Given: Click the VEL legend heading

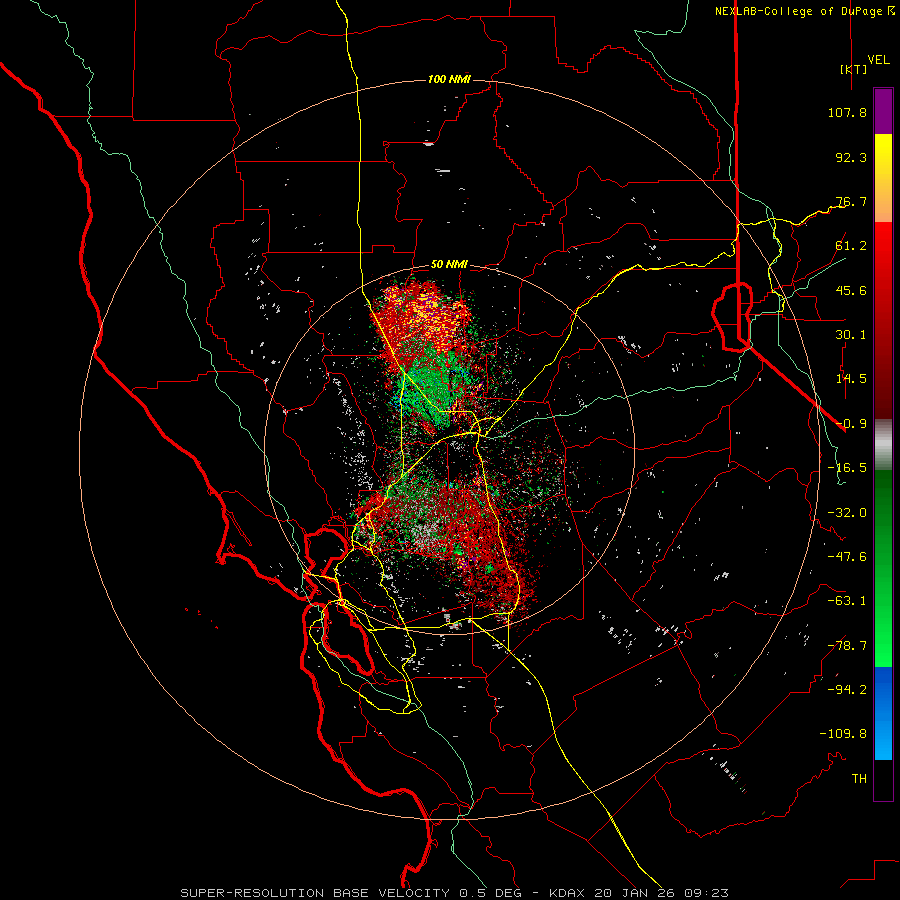Looking at the screenshot, I should (878, 60).
